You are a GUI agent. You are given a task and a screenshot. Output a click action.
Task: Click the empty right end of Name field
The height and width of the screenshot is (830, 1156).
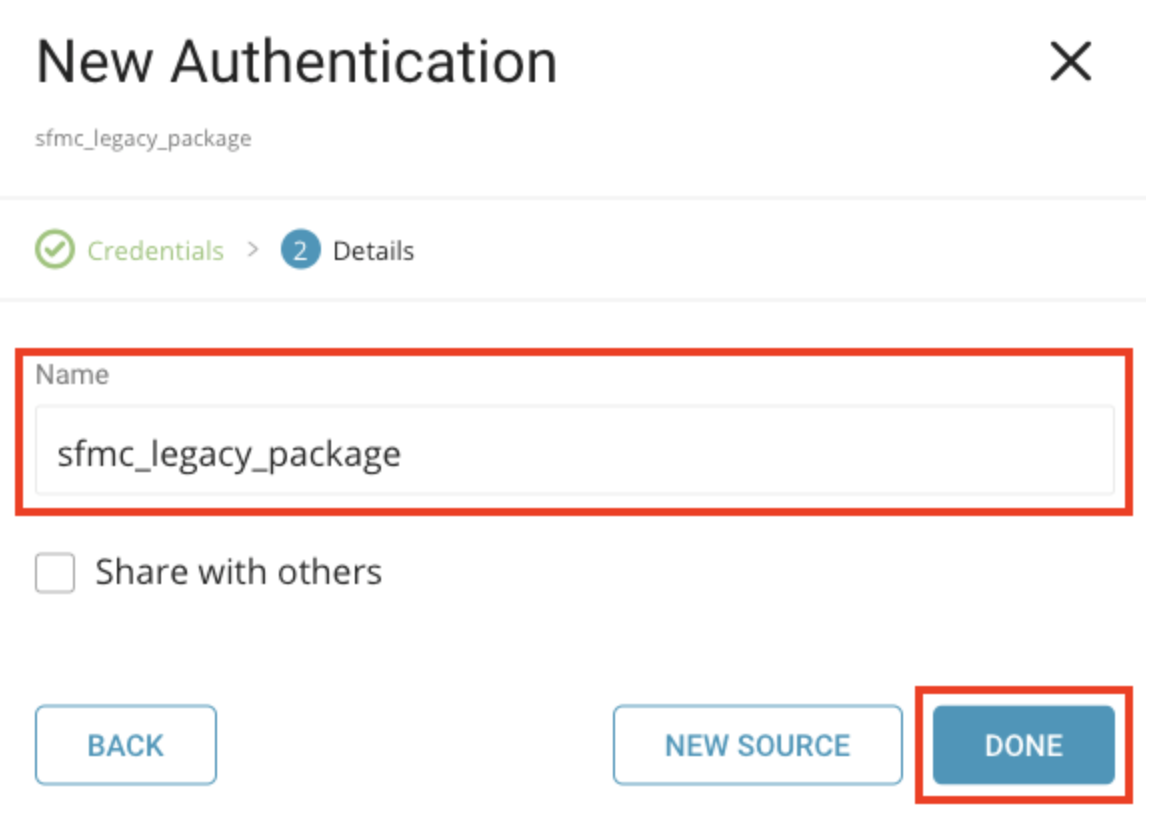(x=1000, y=453)
